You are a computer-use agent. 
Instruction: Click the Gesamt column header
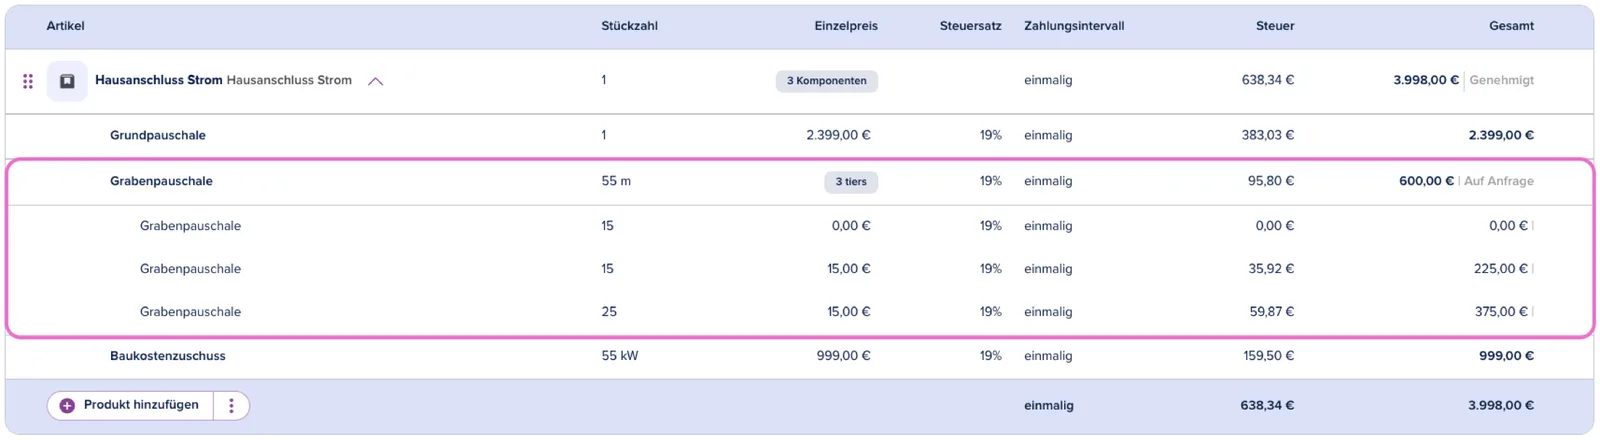[1511, 26]
